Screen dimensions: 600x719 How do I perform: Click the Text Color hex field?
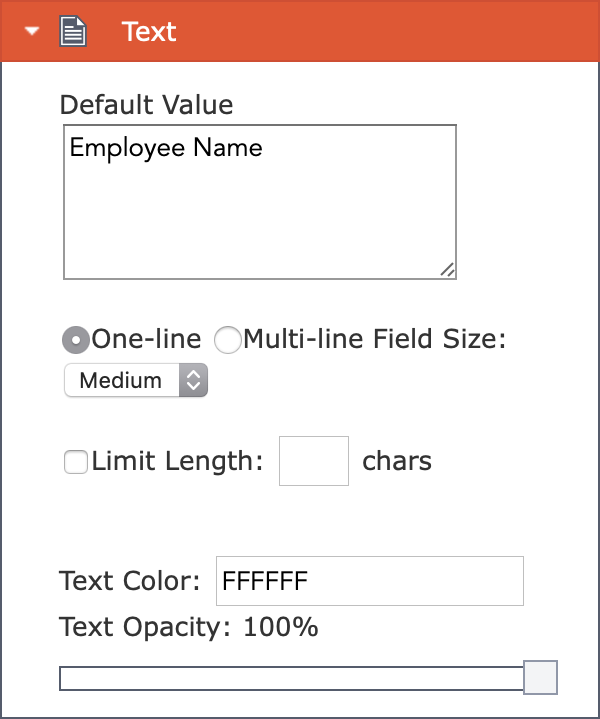pos(370,581)
